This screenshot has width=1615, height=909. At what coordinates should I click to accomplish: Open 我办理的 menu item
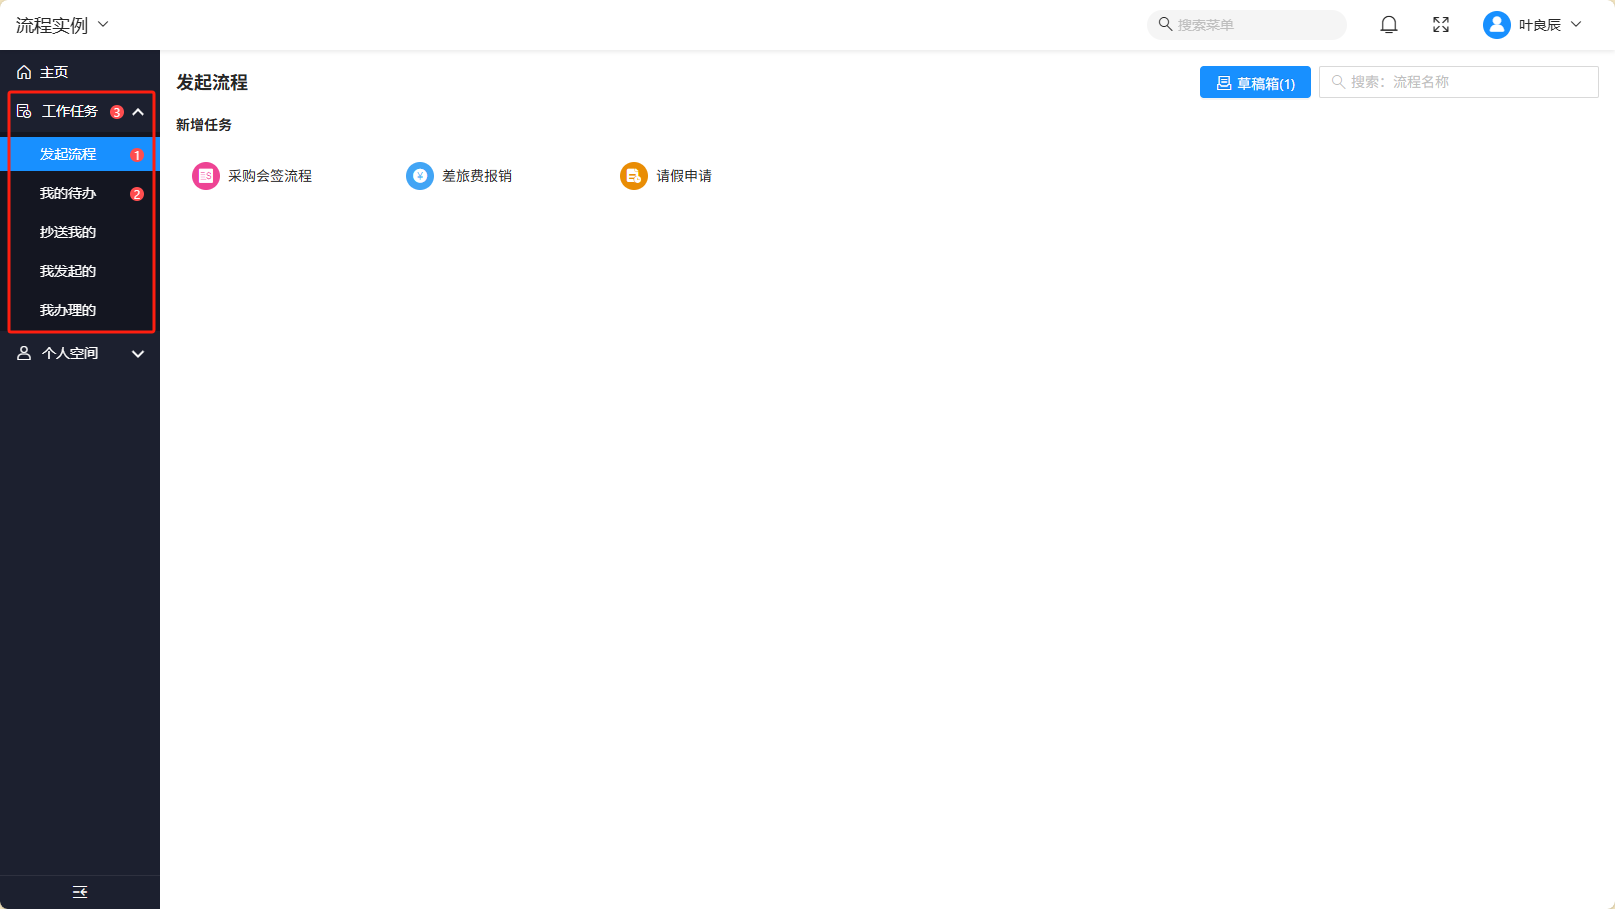click(x=68, y=310)
